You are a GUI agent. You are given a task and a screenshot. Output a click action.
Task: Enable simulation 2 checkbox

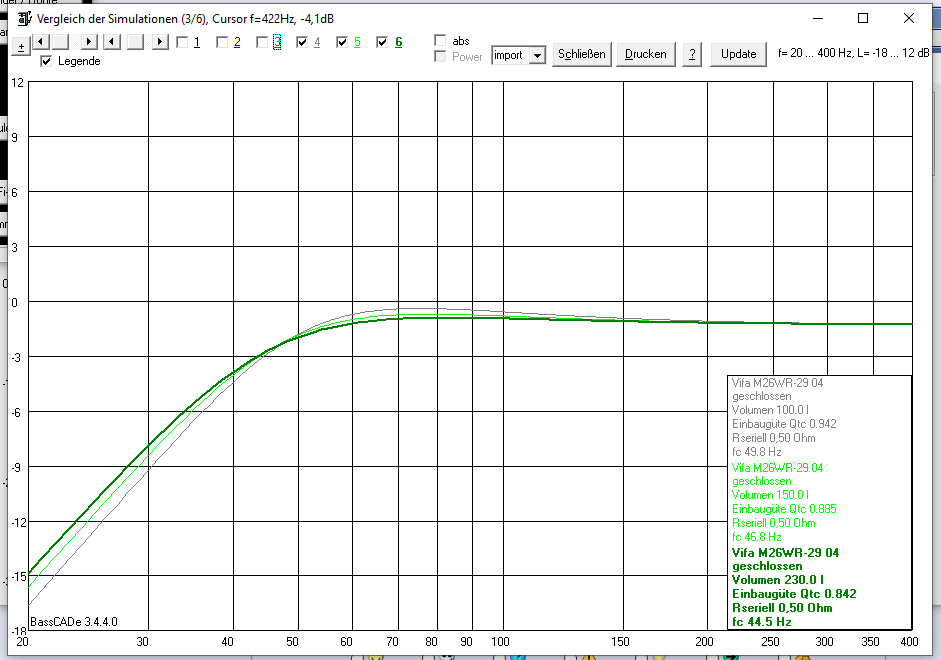[222, 42]
